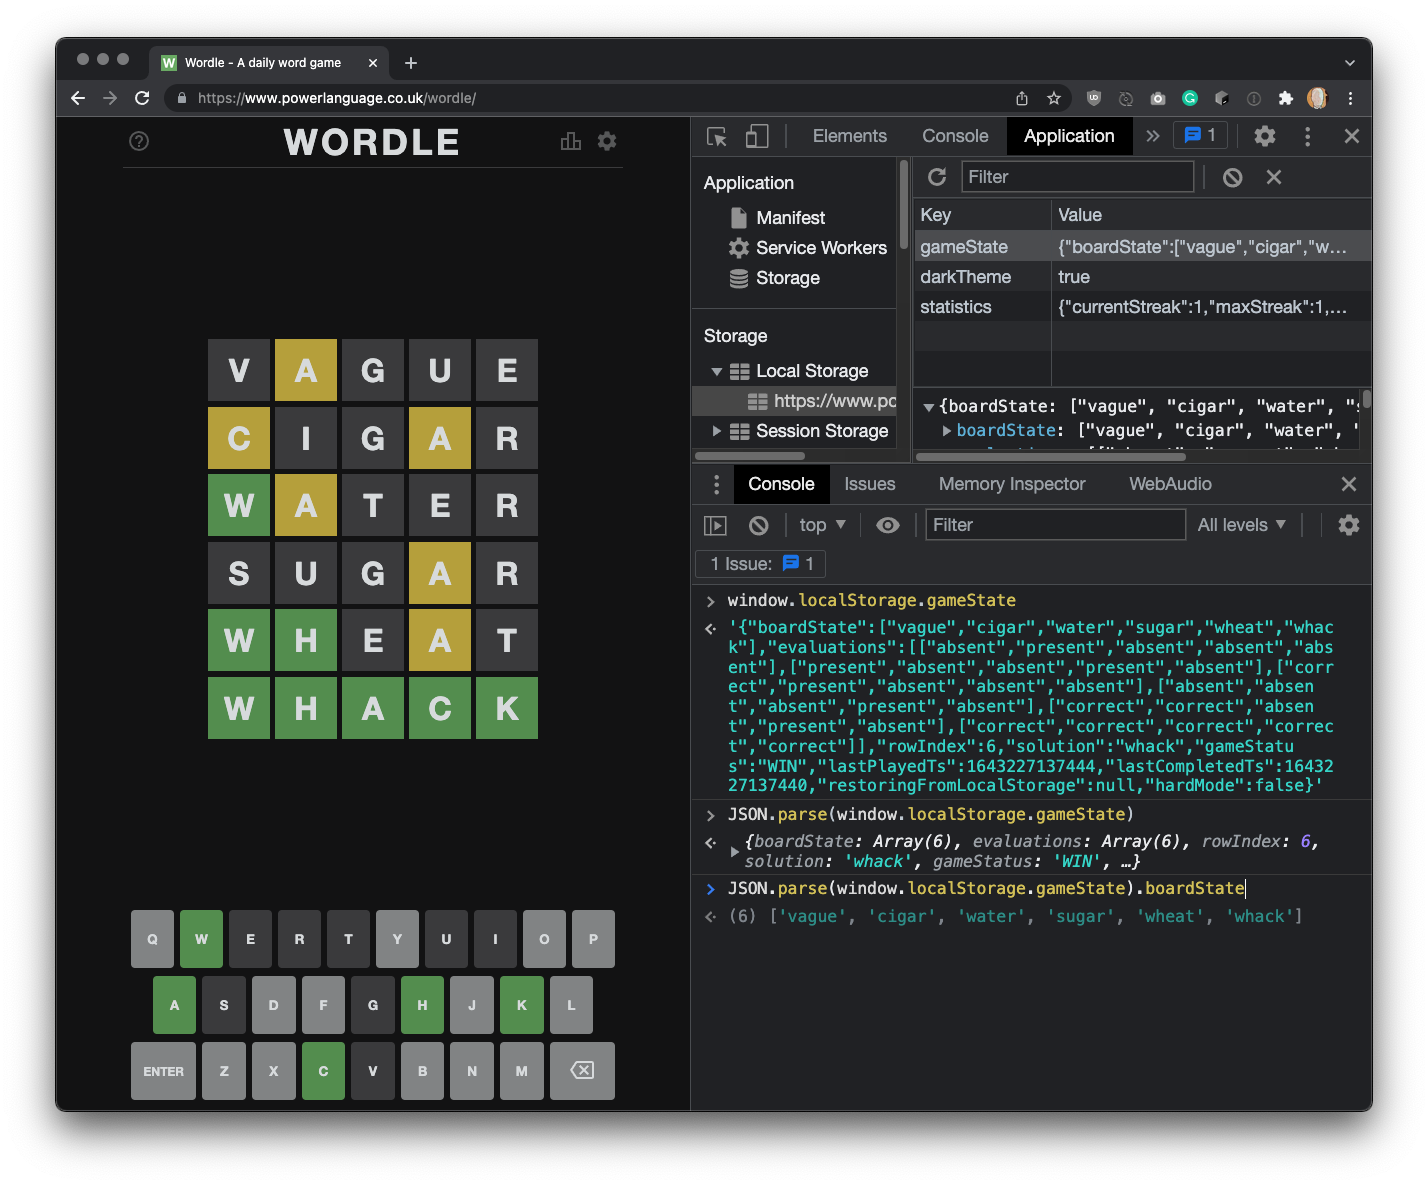Toggle the console sidebar panel

point(716,525)
